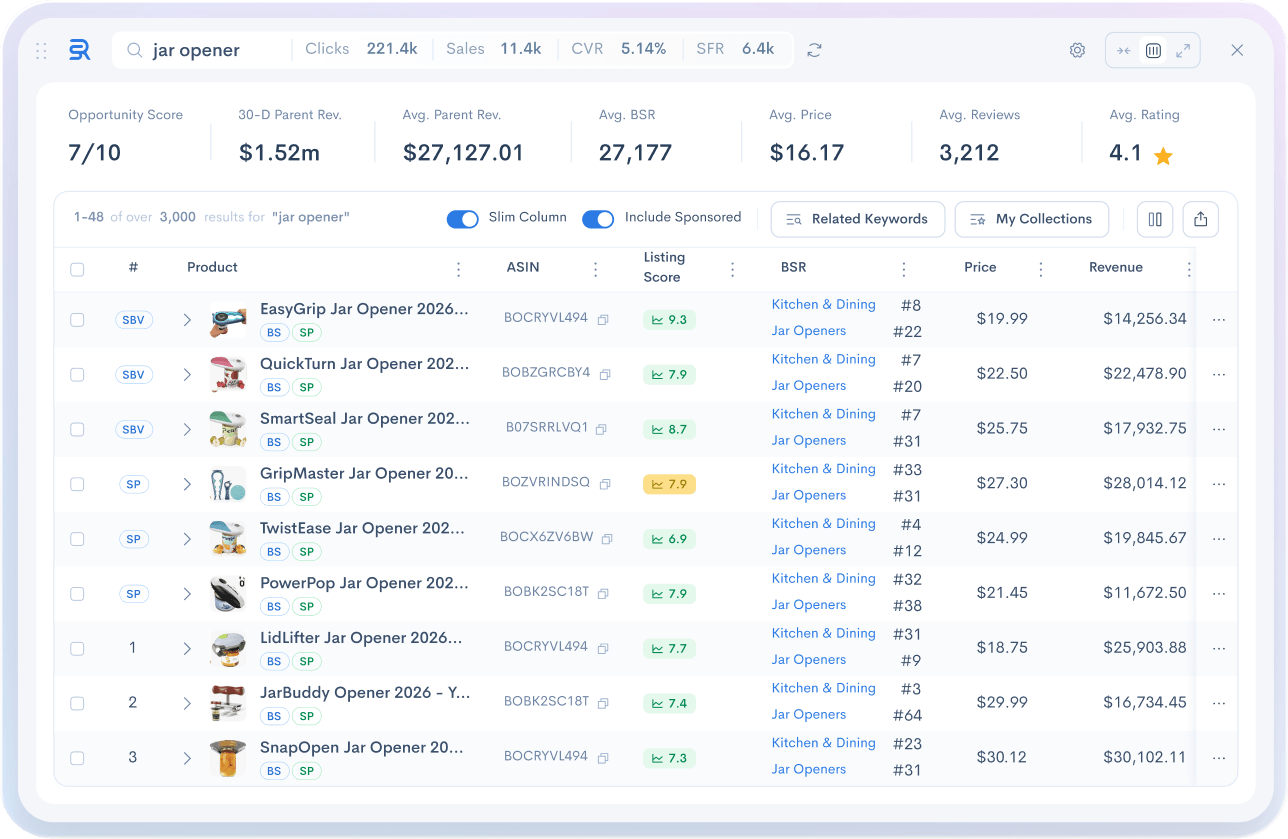Open the three-dot menu for the GripMaster row
1288x839 pixels.
(1218, 484)
